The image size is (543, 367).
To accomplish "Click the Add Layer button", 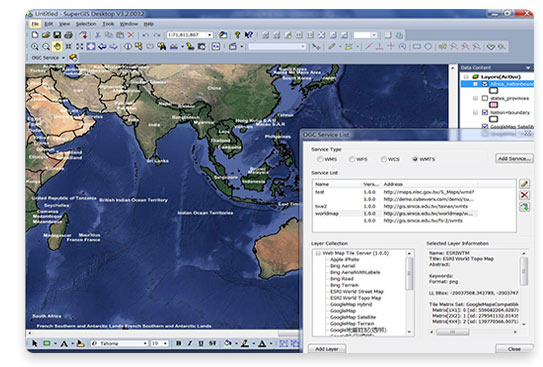I will click(327, 349).
